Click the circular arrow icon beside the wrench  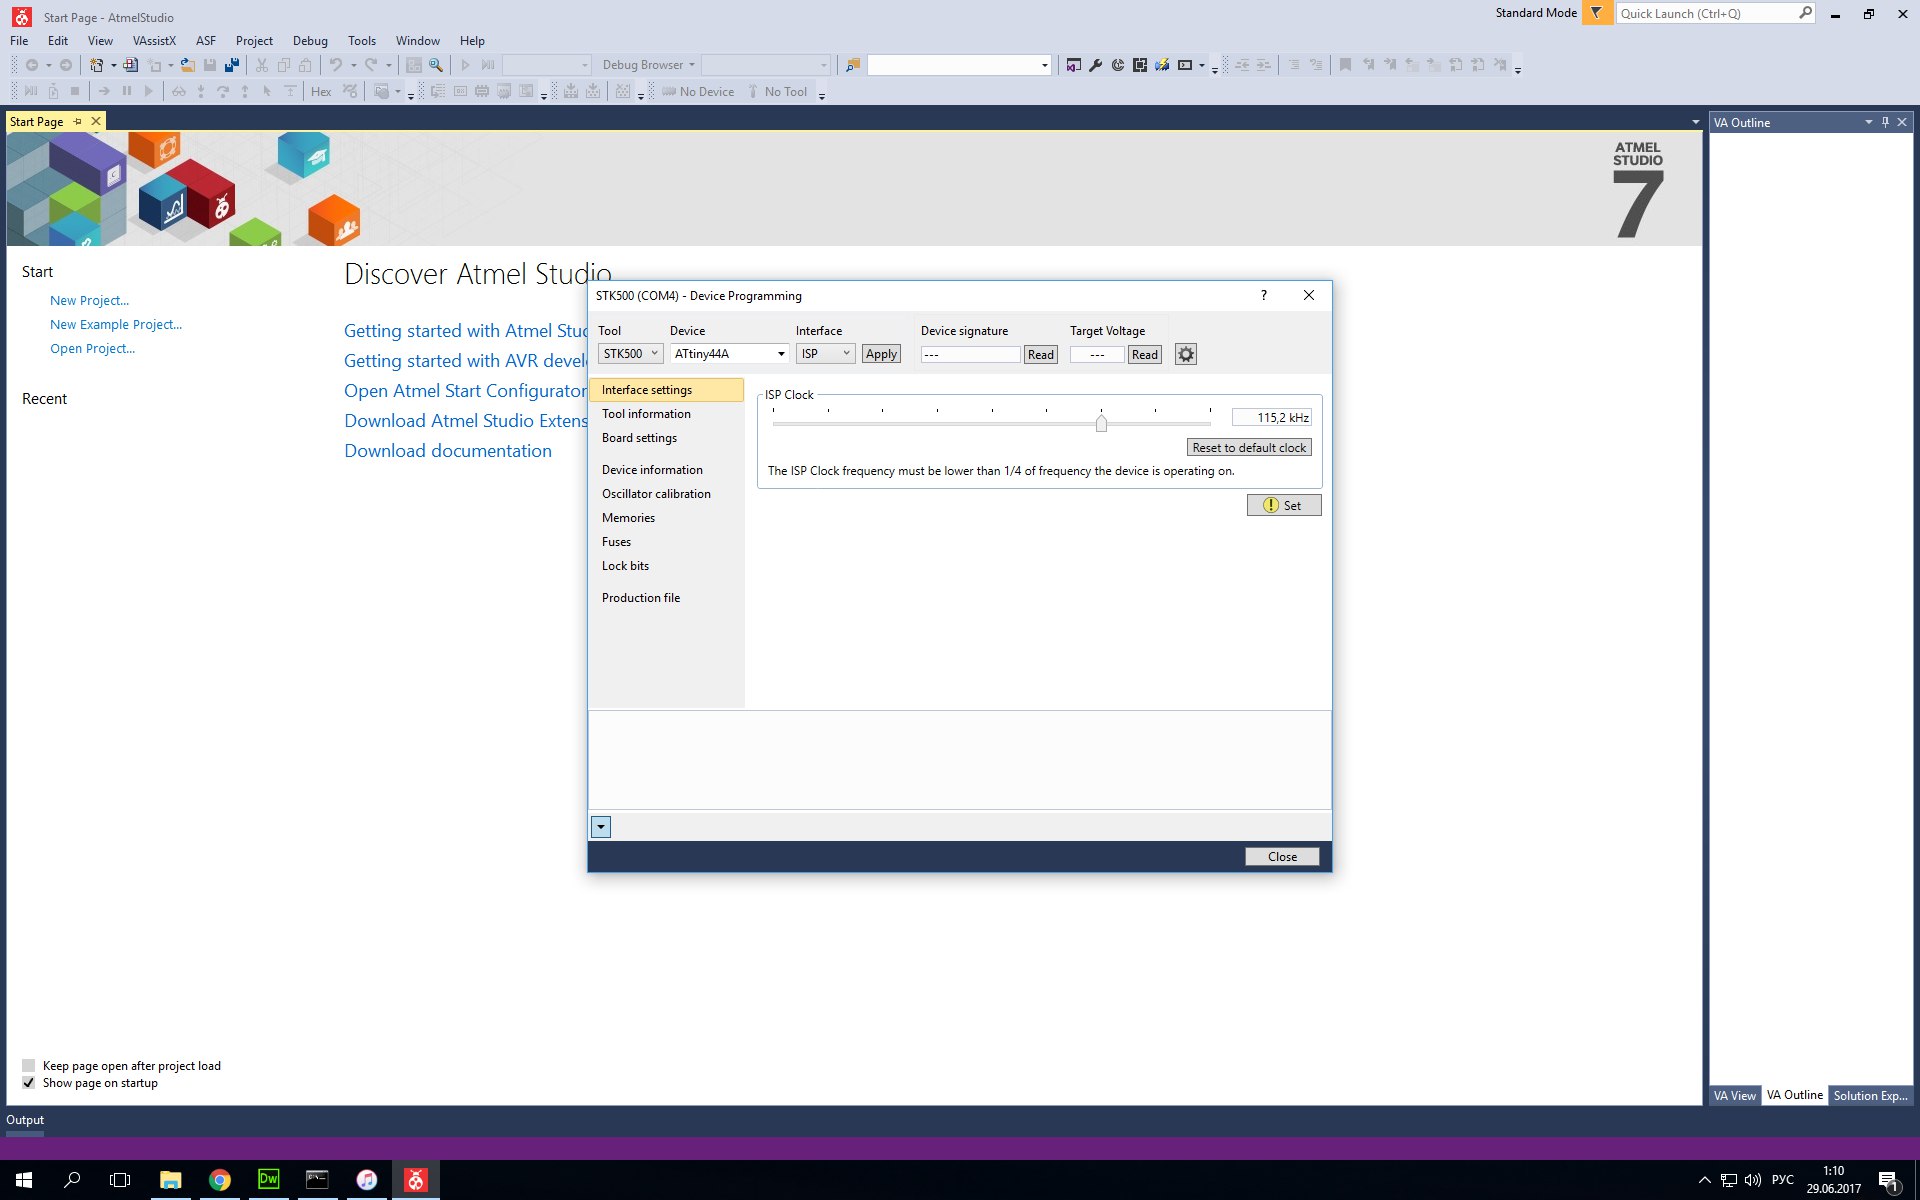tap(1118, 65)
